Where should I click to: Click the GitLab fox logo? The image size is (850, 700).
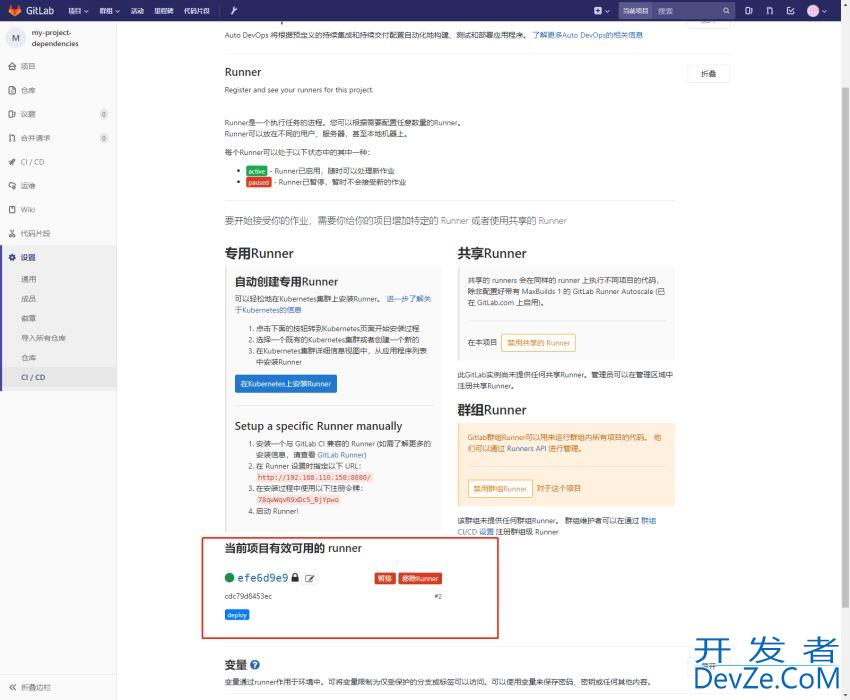tap(15, 10)
